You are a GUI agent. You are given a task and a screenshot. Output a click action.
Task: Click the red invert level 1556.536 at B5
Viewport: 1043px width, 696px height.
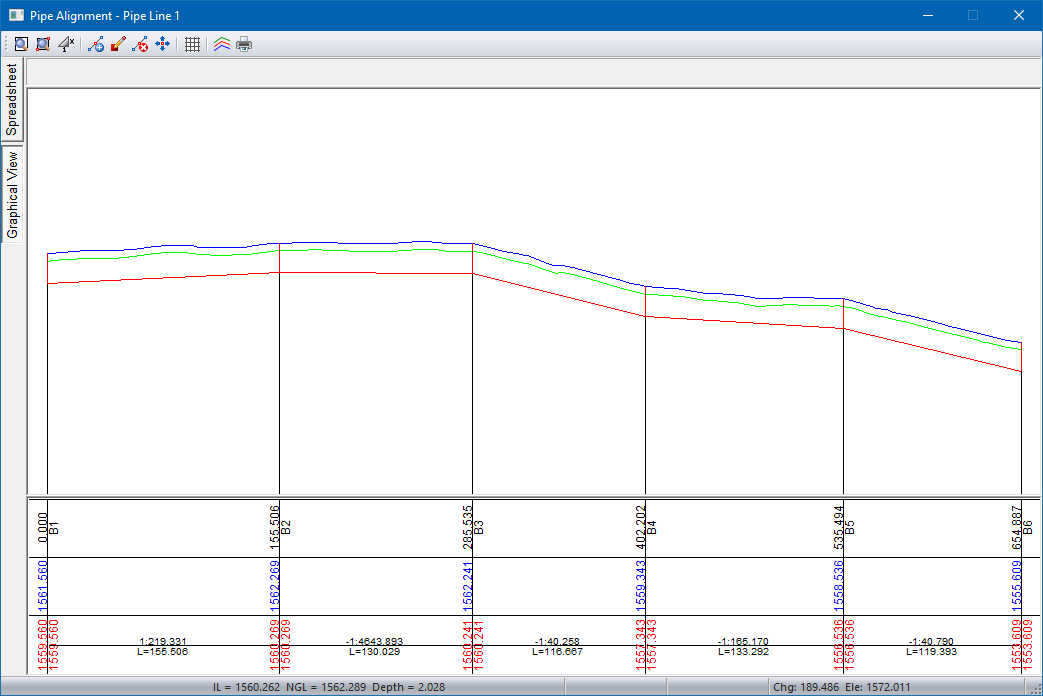pyautogui.click(x=838, y=642)
